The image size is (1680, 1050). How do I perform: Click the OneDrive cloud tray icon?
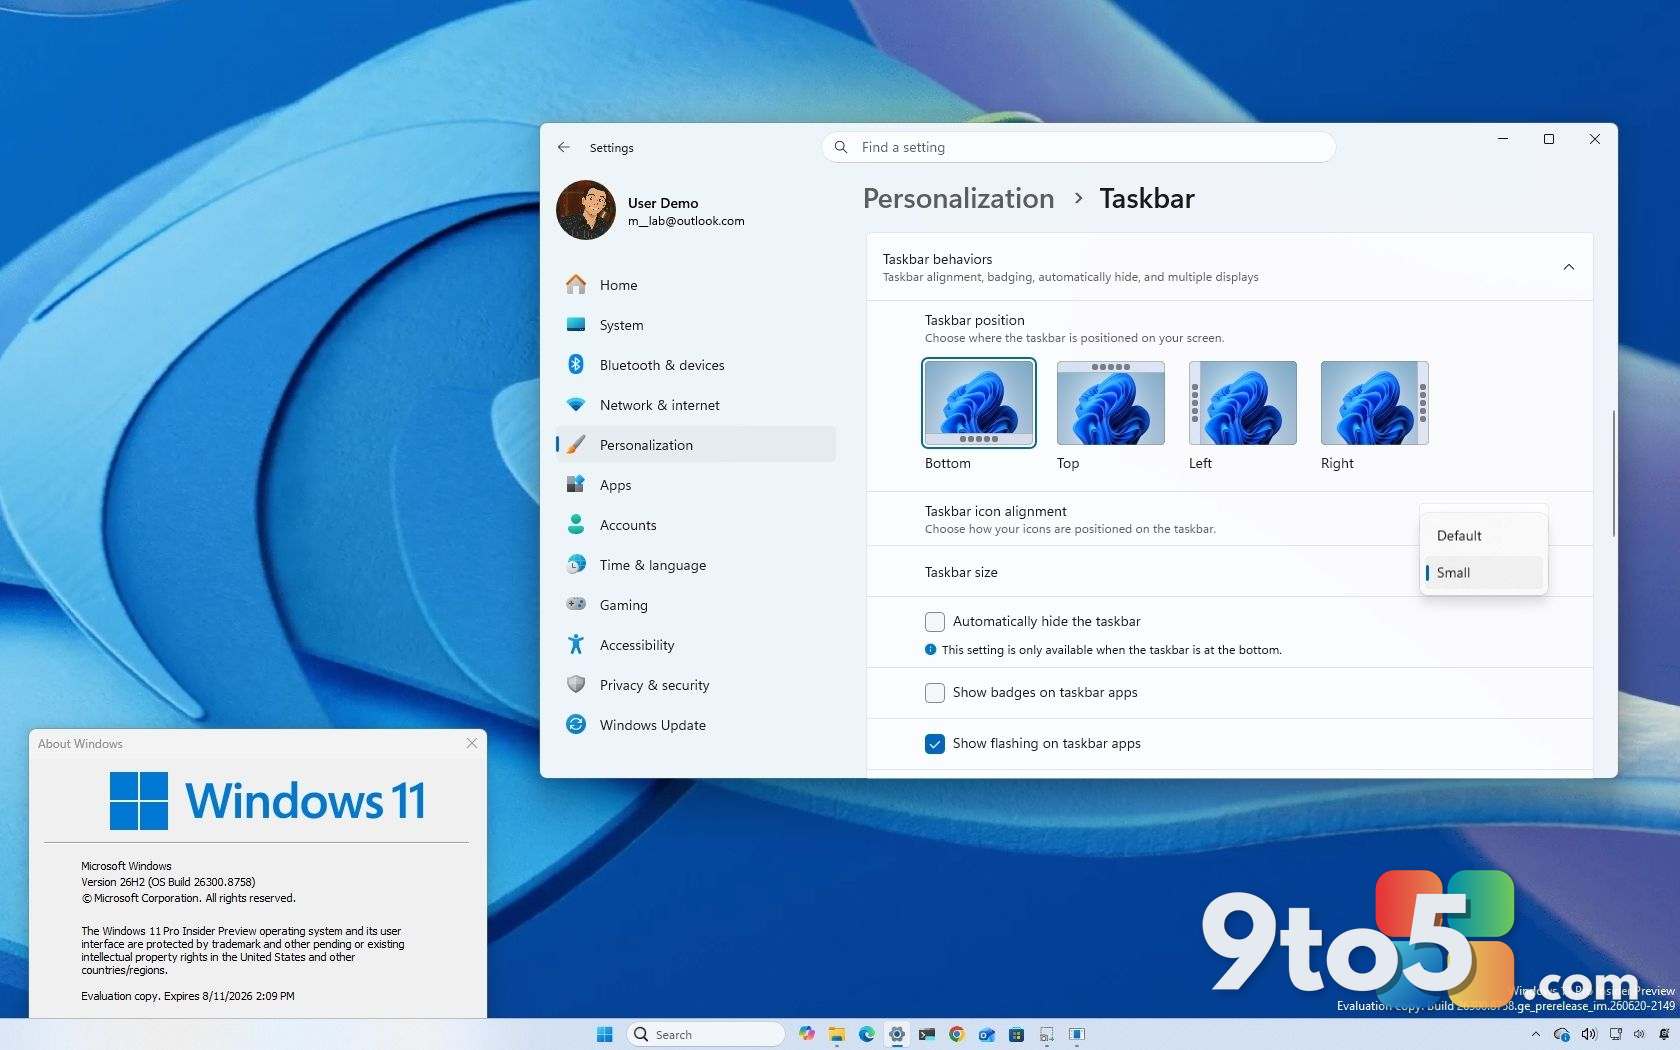(1562, 1034)
